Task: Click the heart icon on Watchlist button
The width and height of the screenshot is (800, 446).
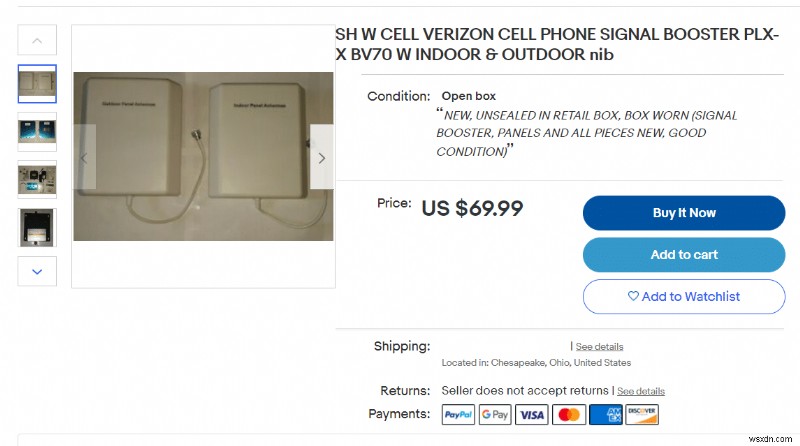Action: tap(633, 297)
